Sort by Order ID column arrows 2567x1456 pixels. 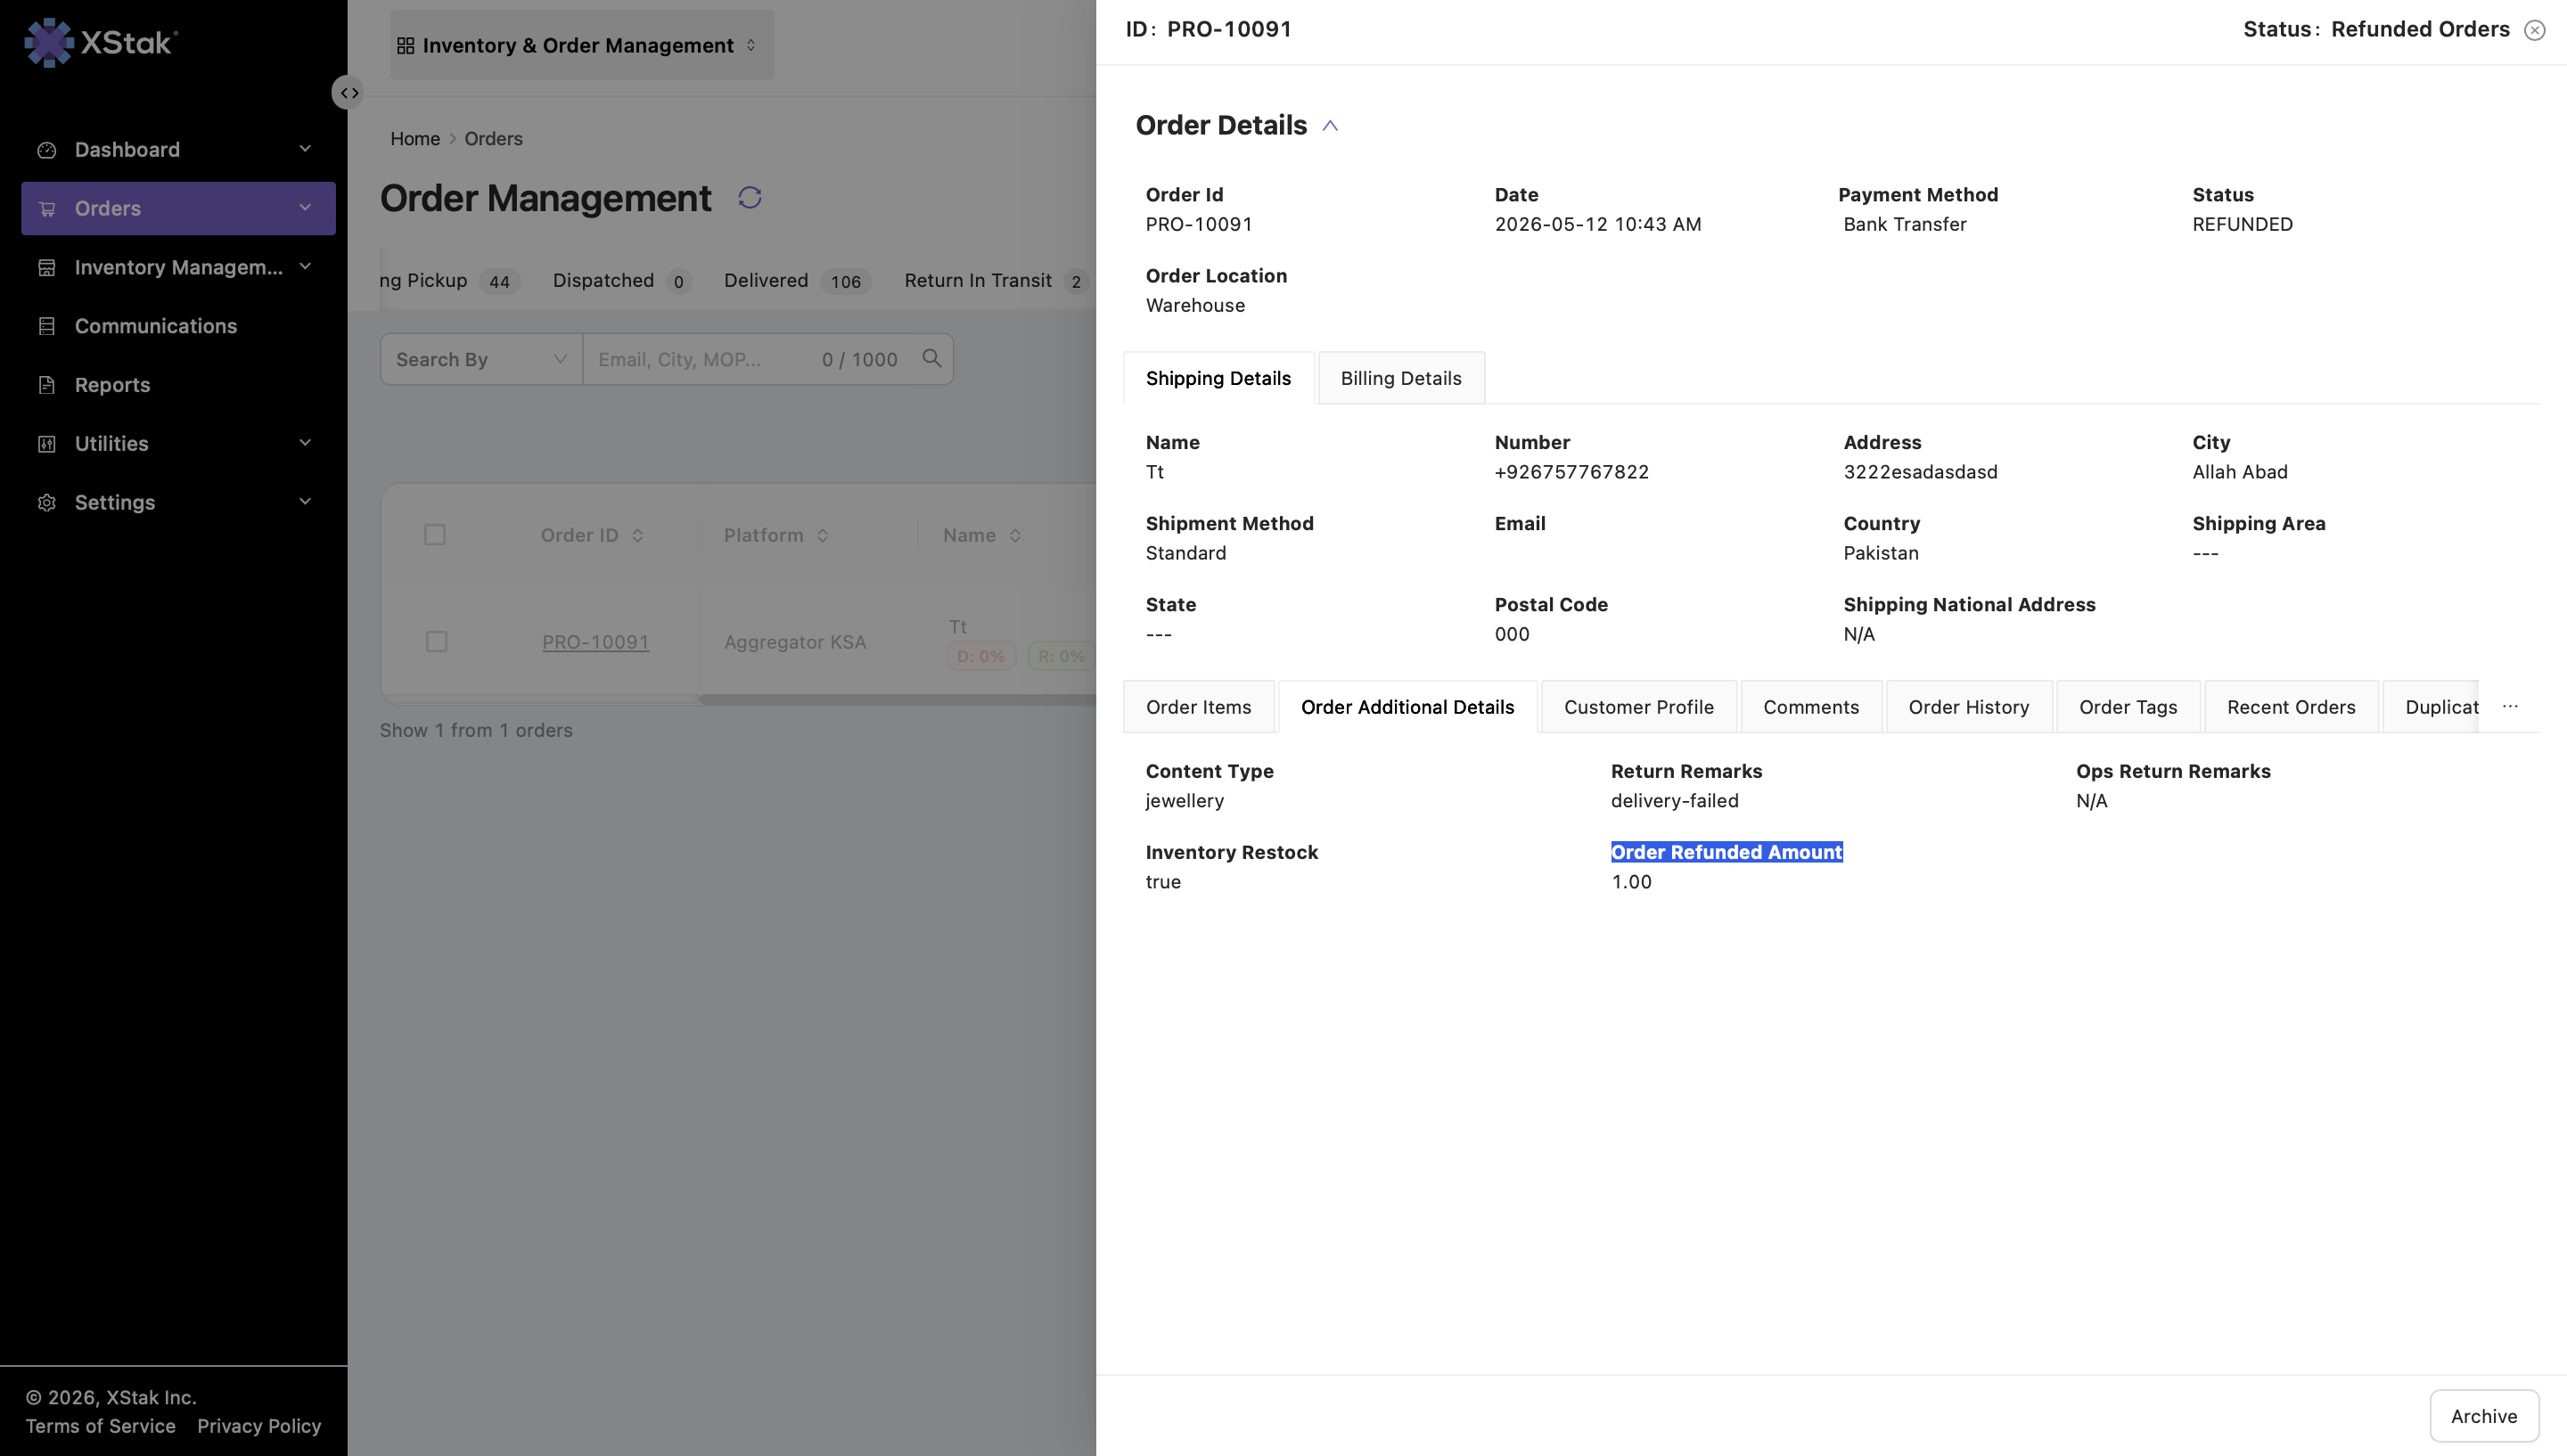point(637,536)
